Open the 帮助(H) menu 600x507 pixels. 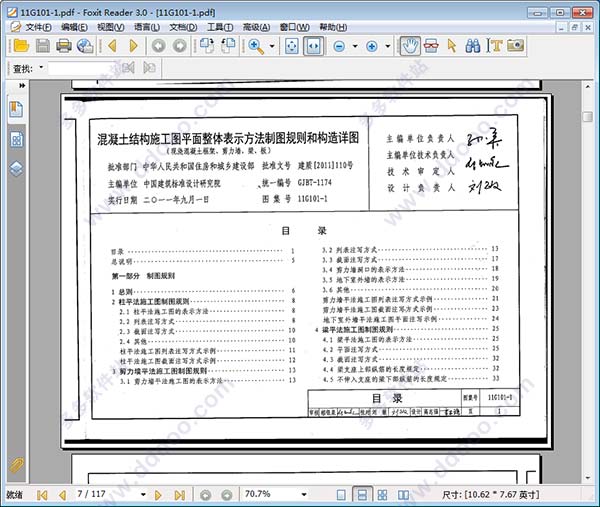333,27
